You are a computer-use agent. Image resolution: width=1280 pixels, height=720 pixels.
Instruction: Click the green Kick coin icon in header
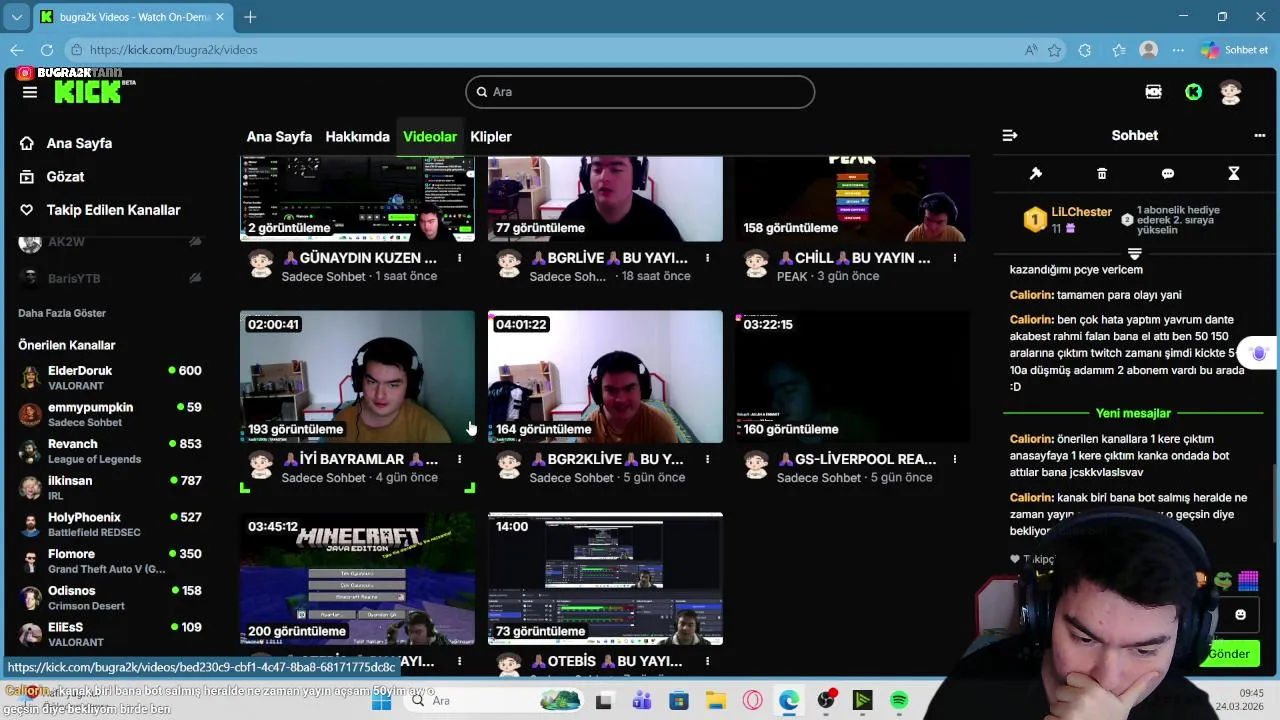1193,92
